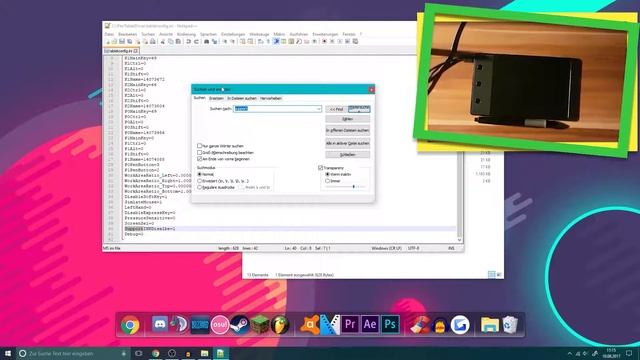This screenshot has height=360, width=640.
Task: Open Avast antivirus from the dock
Action: pos(310,325)
